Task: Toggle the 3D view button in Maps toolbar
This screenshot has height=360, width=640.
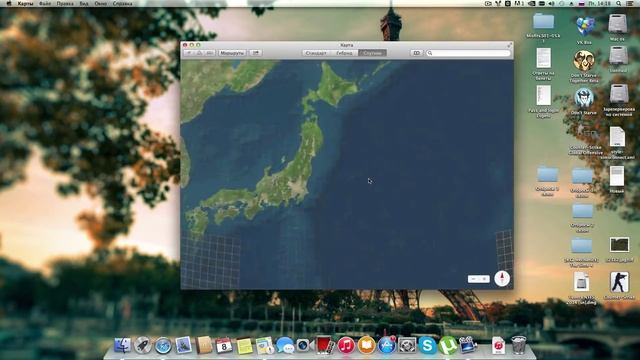Action: tap(200, 53)
